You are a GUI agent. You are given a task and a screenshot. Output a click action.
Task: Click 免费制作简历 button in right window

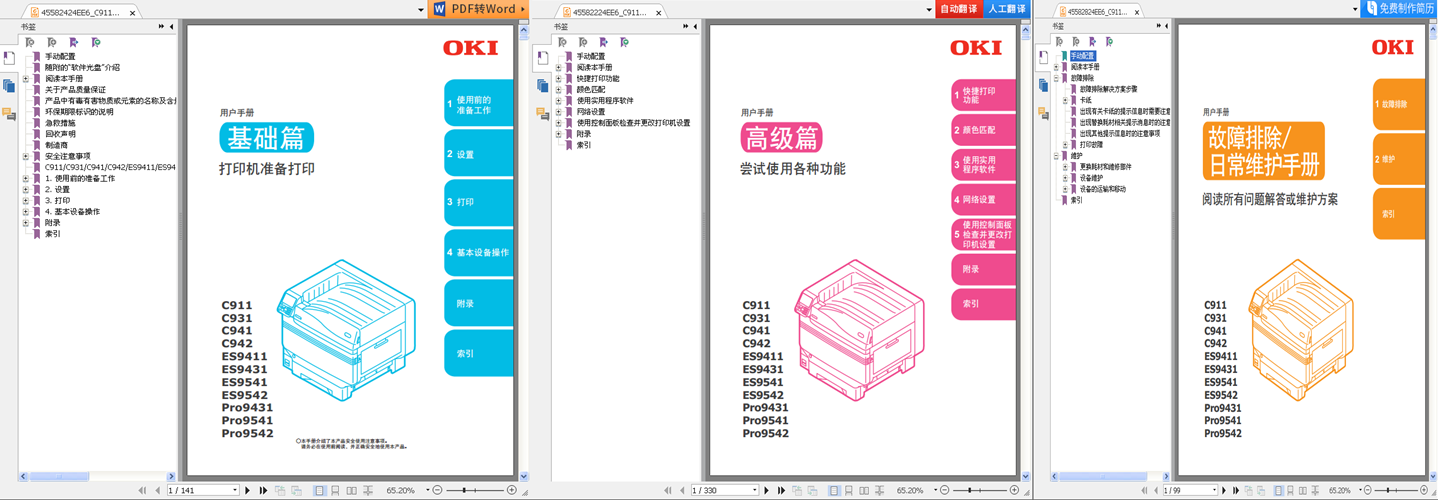coord(1399,9)
